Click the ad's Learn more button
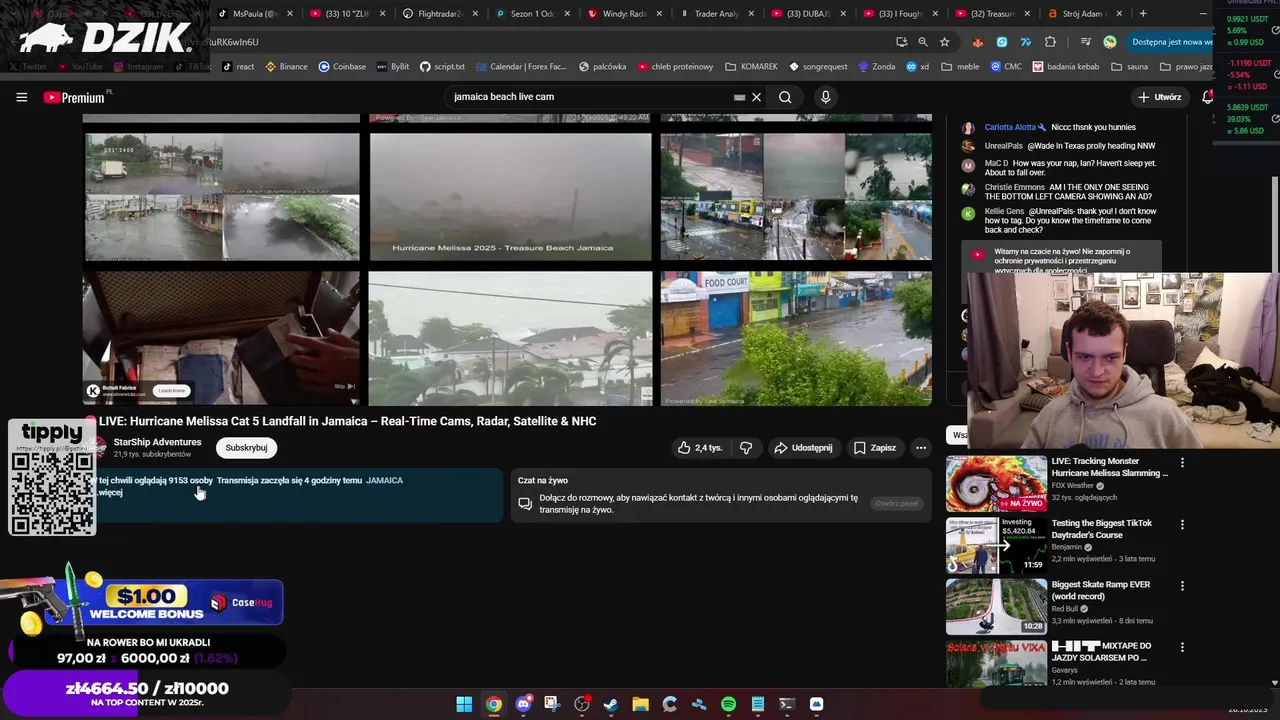Screen dimensions: 1280x720 (171, 391)
